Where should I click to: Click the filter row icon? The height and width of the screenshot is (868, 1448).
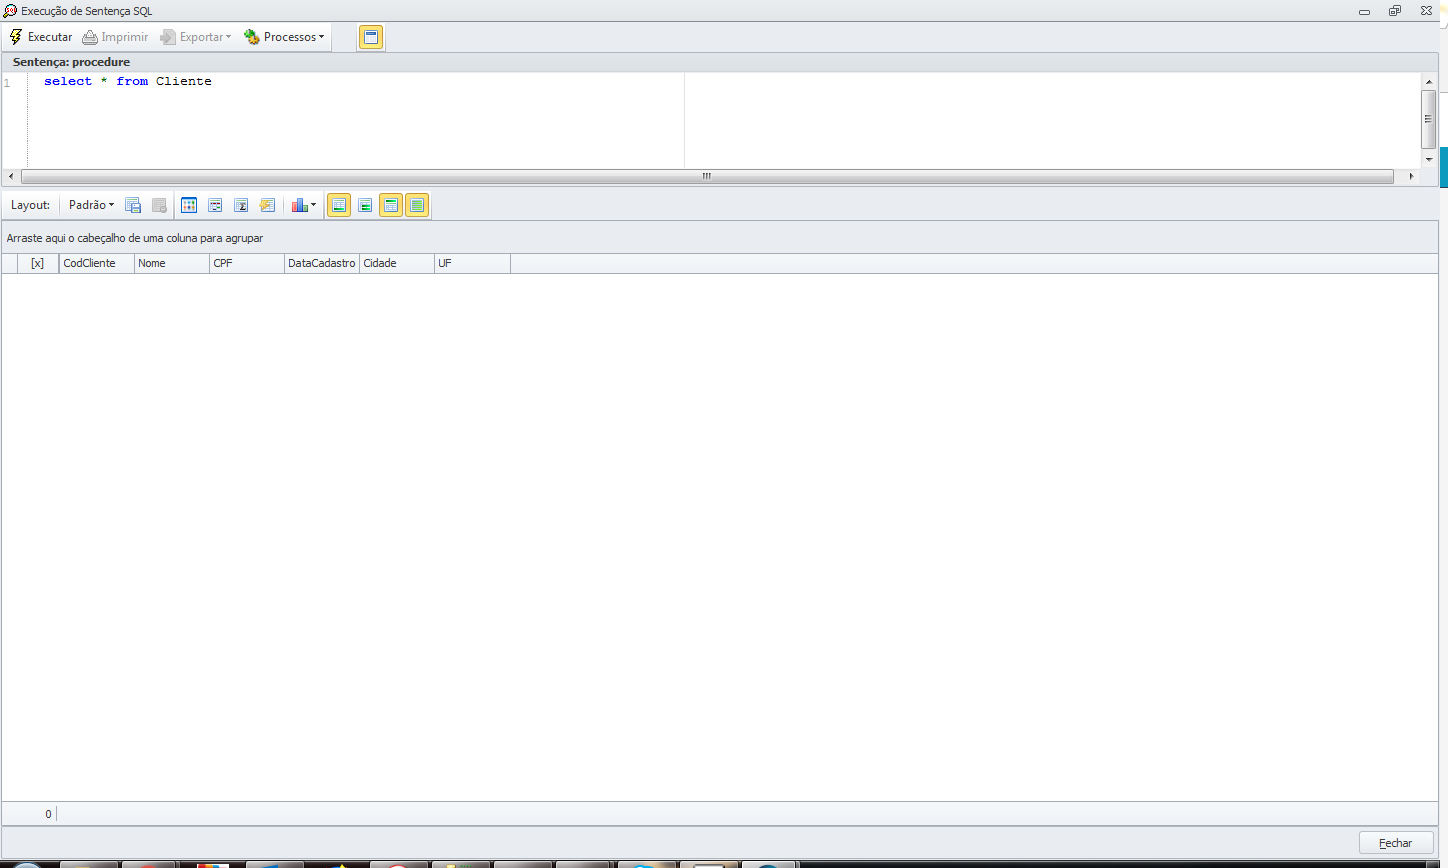pos(215,205)
